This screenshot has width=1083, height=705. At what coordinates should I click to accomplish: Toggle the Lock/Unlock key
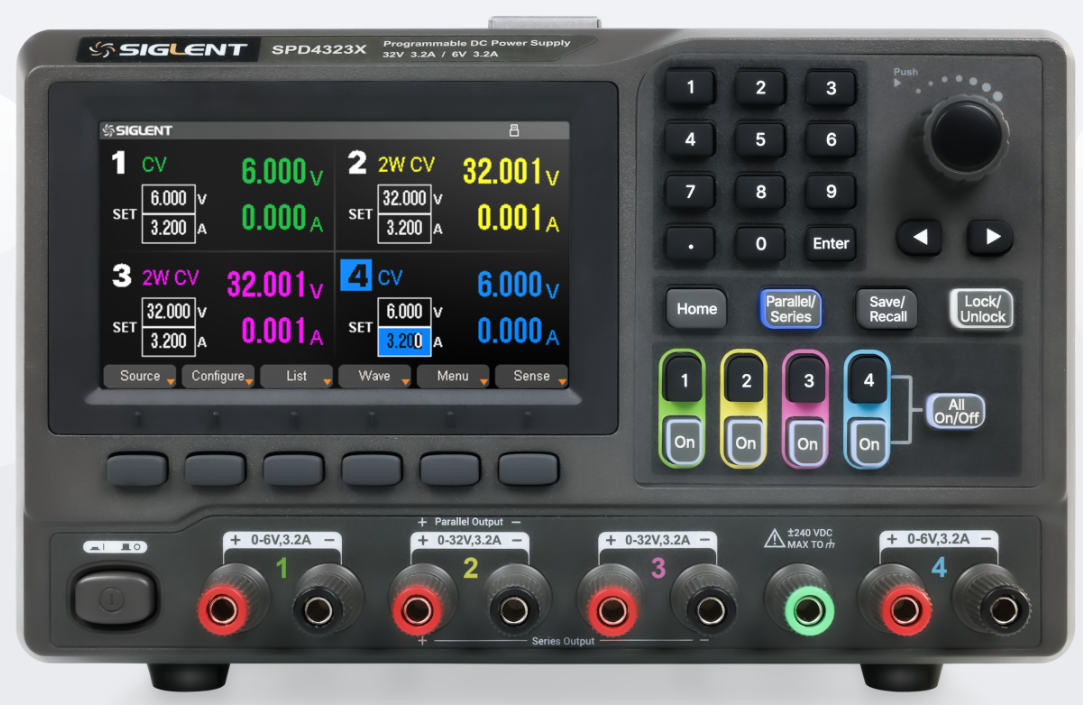(982, 309)
